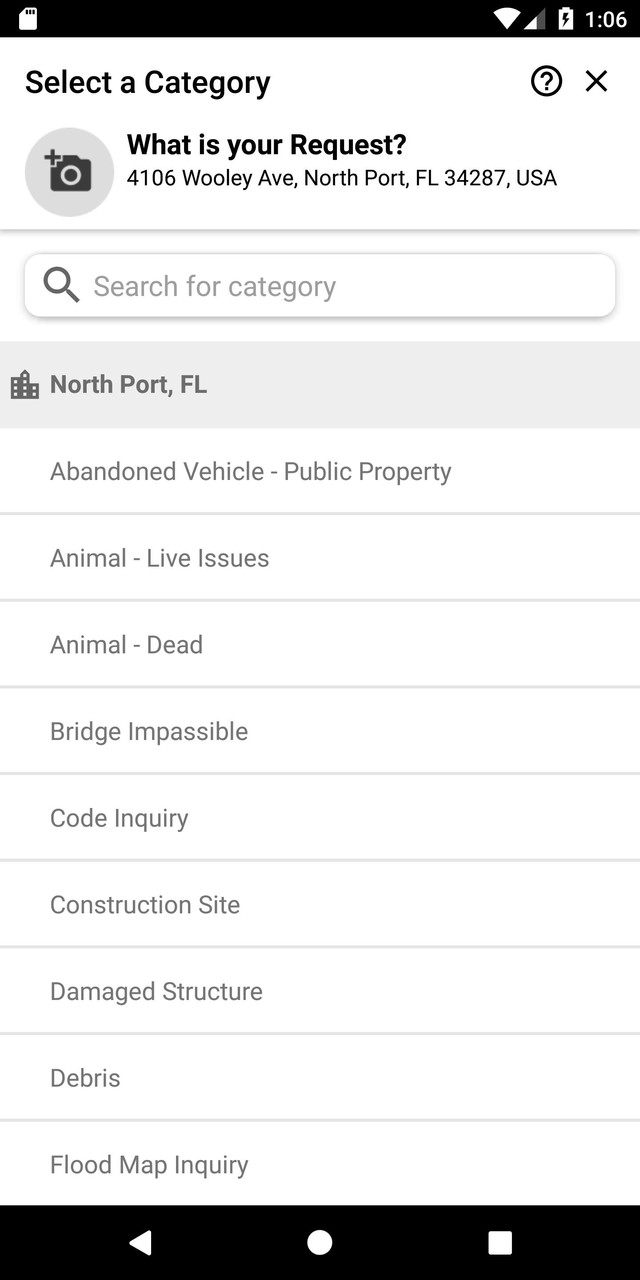Tap the address 4106 Wooley Ave link
This screenshot has height=1280, width=640.
(342, 178)
